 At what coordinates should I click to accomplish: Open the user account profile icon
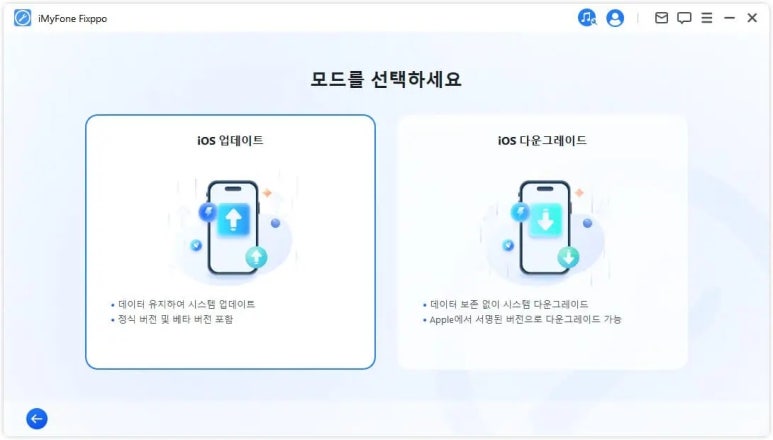615,18
